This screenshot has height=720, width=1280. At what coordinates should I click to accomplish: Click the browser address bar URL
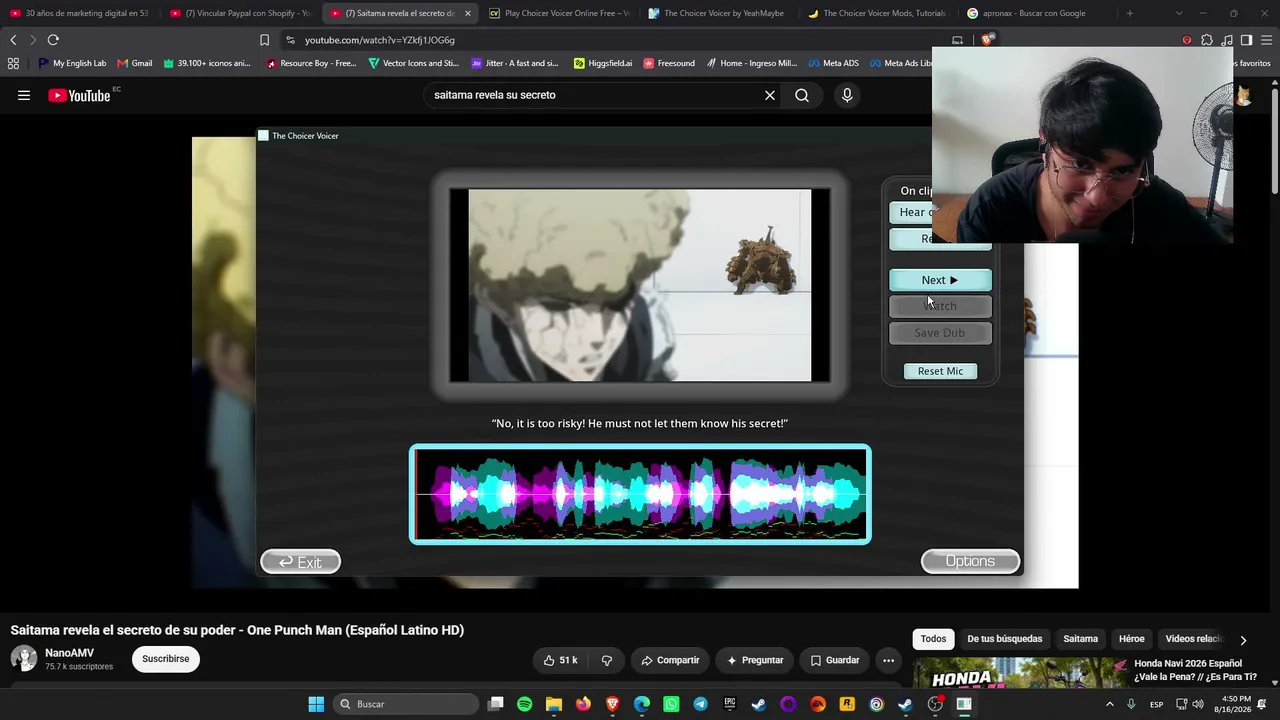click(x=379, y=40)
